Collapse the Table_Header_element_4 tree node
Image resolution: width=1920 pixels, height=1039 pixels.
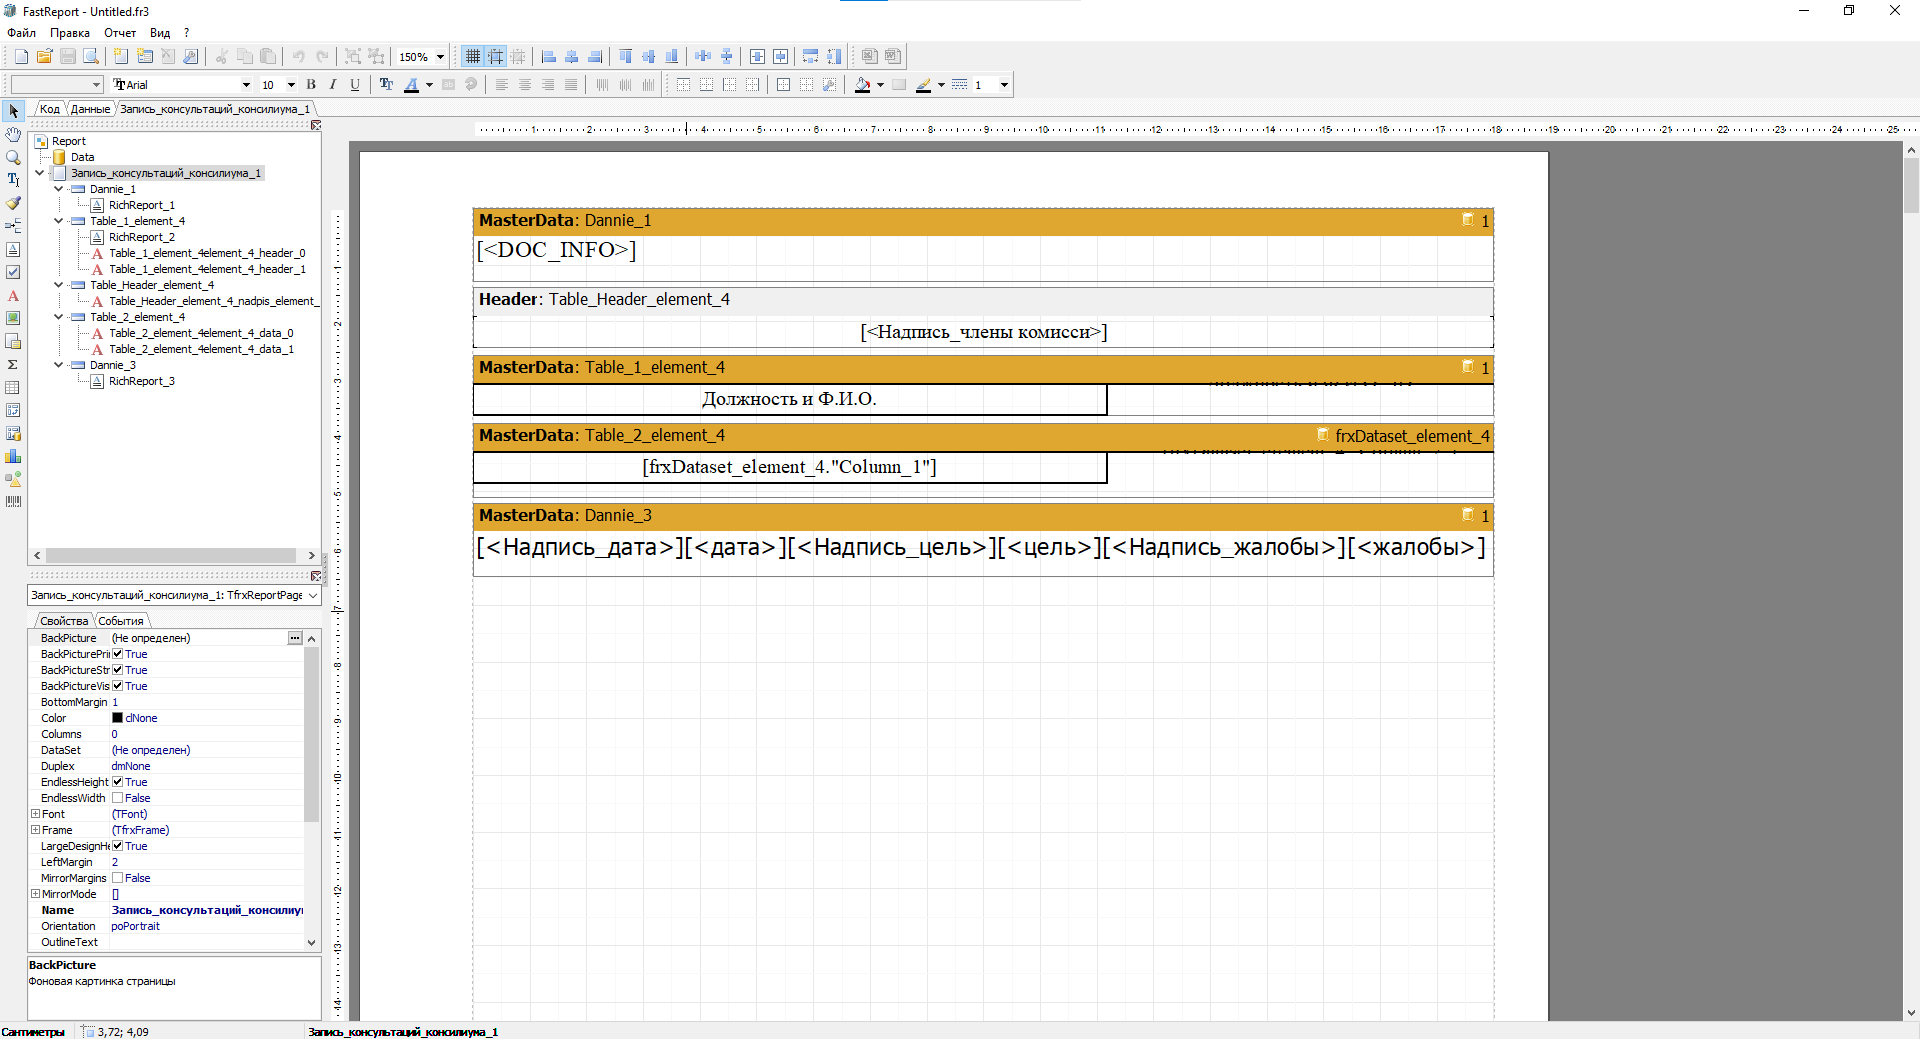(59, 285)
